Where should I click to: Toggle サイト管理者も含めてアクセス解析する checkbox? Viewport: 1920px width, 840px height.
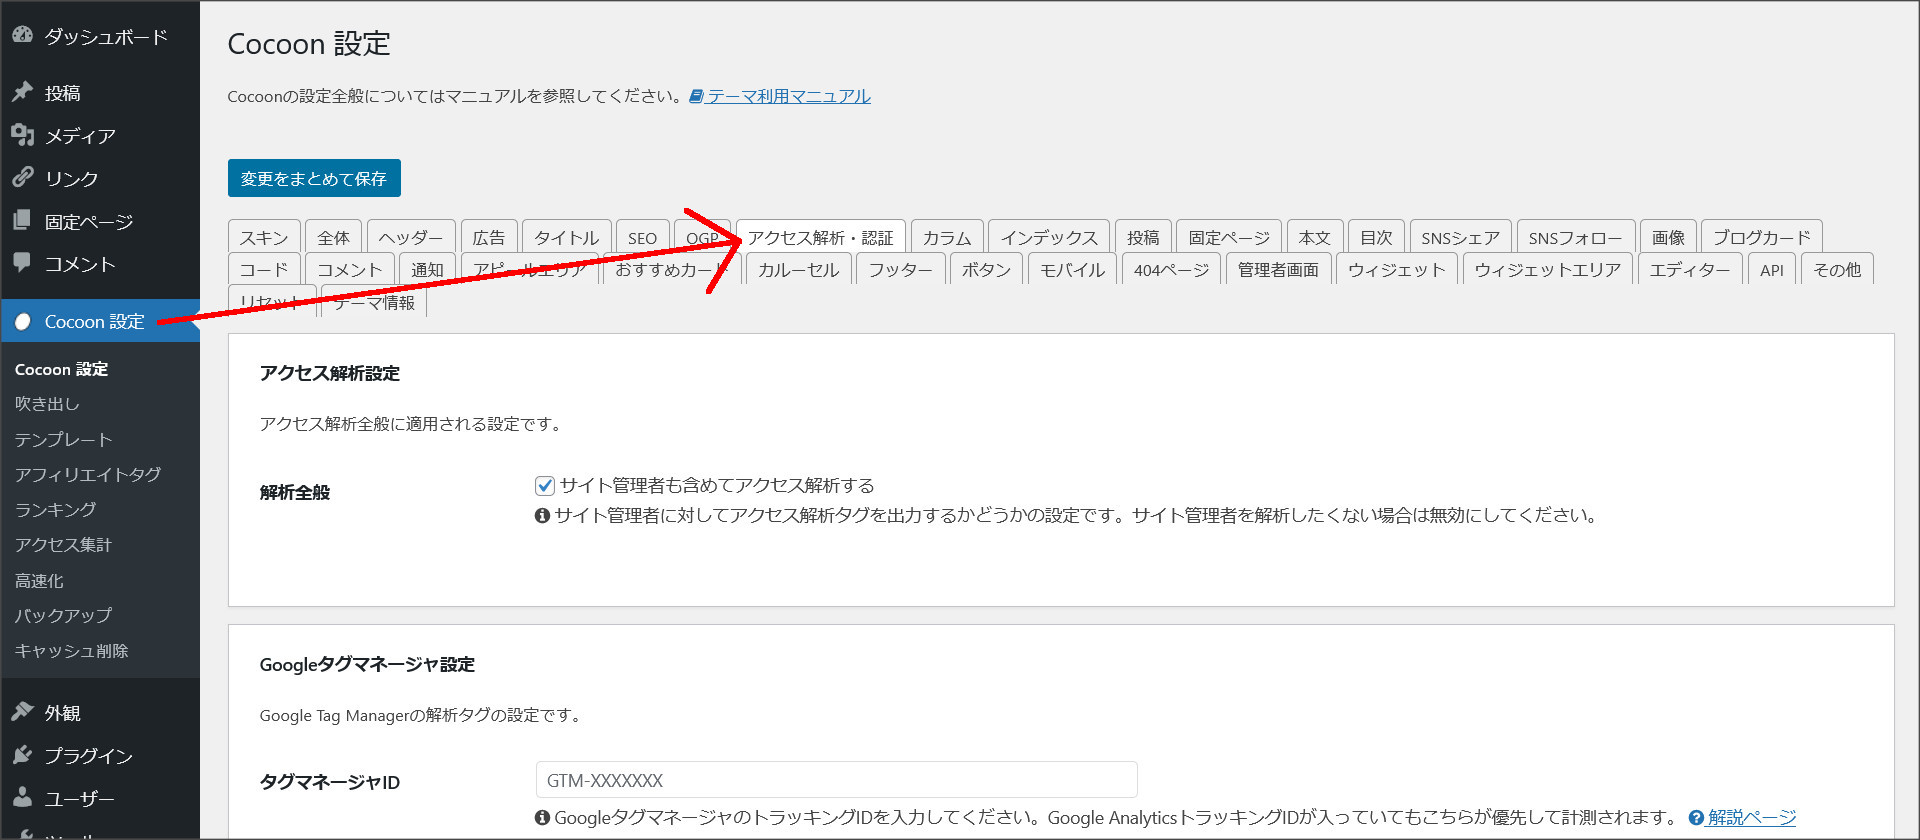(545, 486)
